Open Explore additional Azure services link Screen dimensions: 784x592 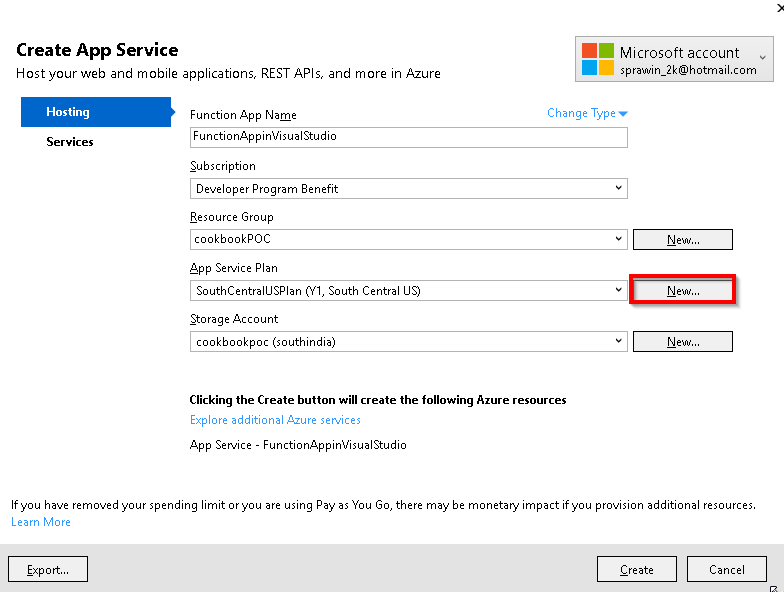275,420
